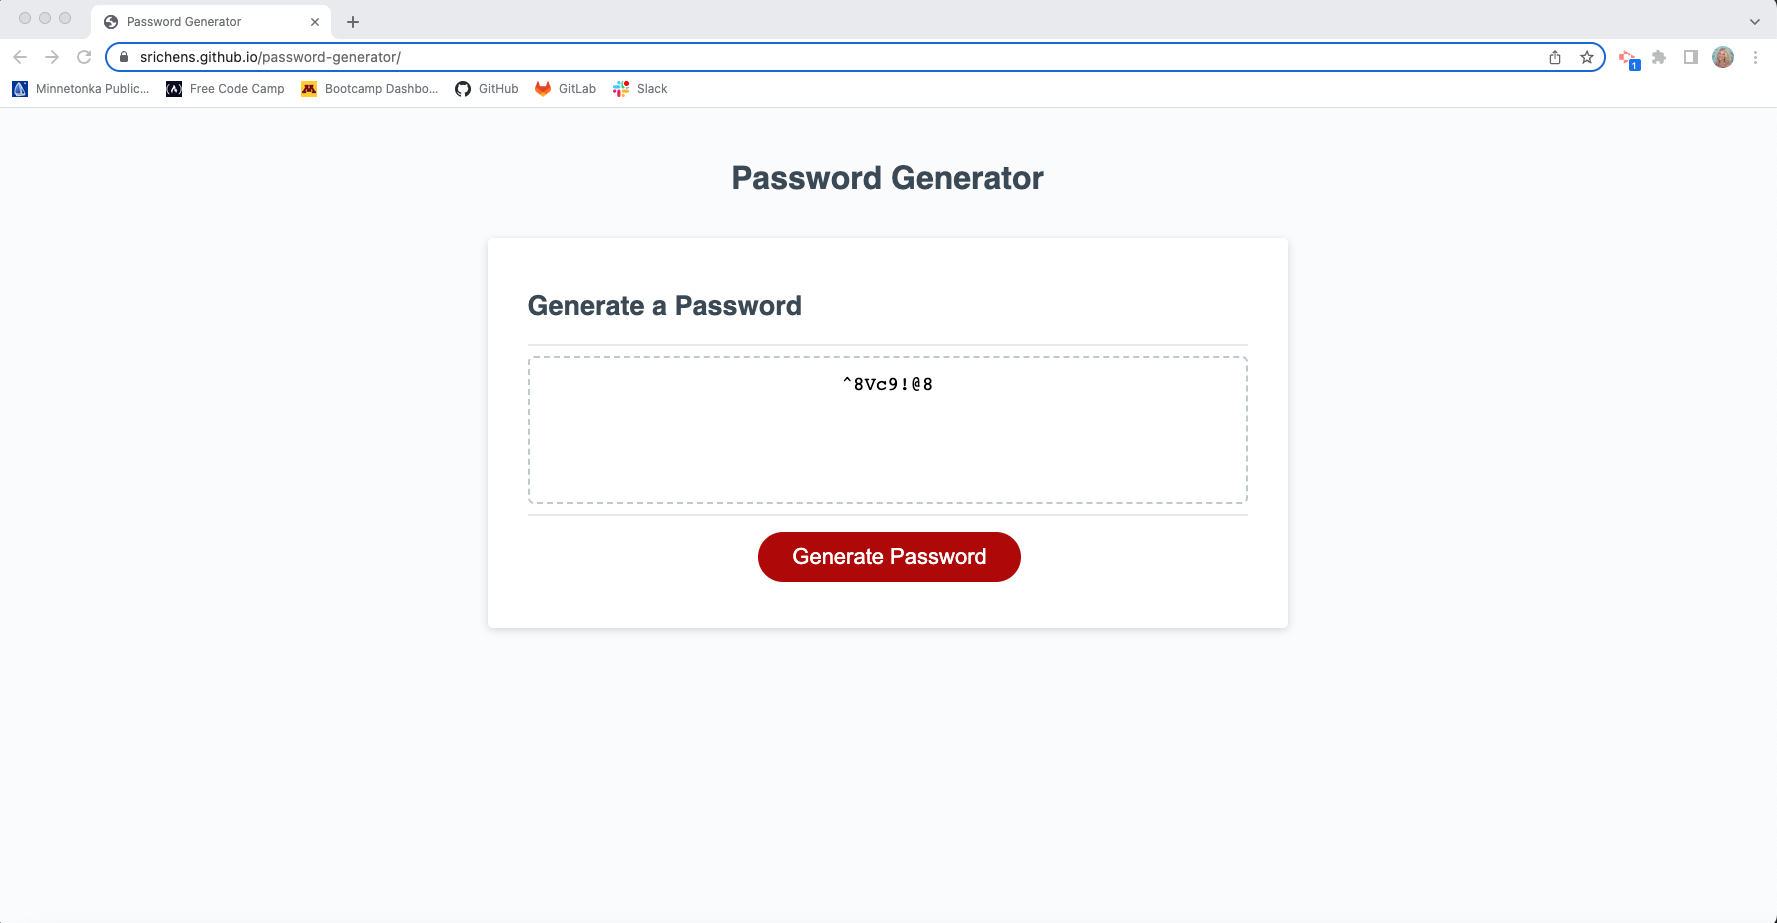The image size is (1777, 923).
Task: Reload the current page
Action: click(84, 57)
